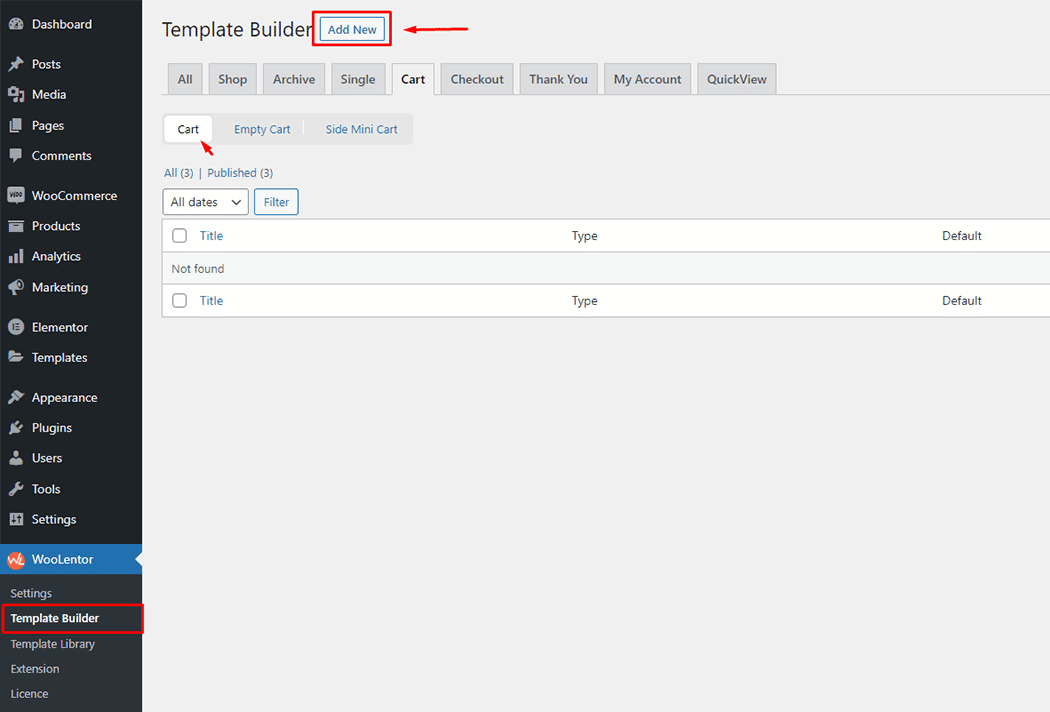Image resolution: width=1050 pixels, height=712 pixels.
Task: Check the select-all box in the table footer
Action: click(x=179, y=300)
